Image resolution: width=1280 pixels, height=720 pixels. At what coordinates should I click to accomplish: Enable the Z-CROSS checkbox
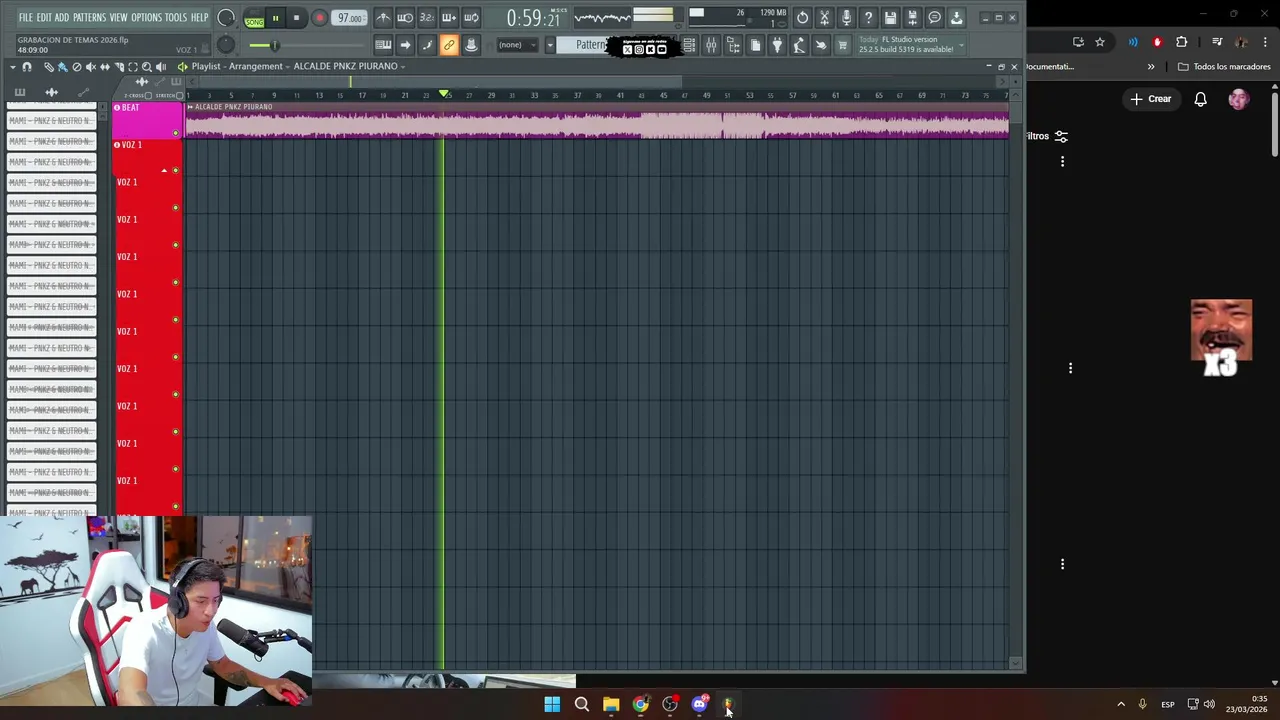tap(148, 96)
